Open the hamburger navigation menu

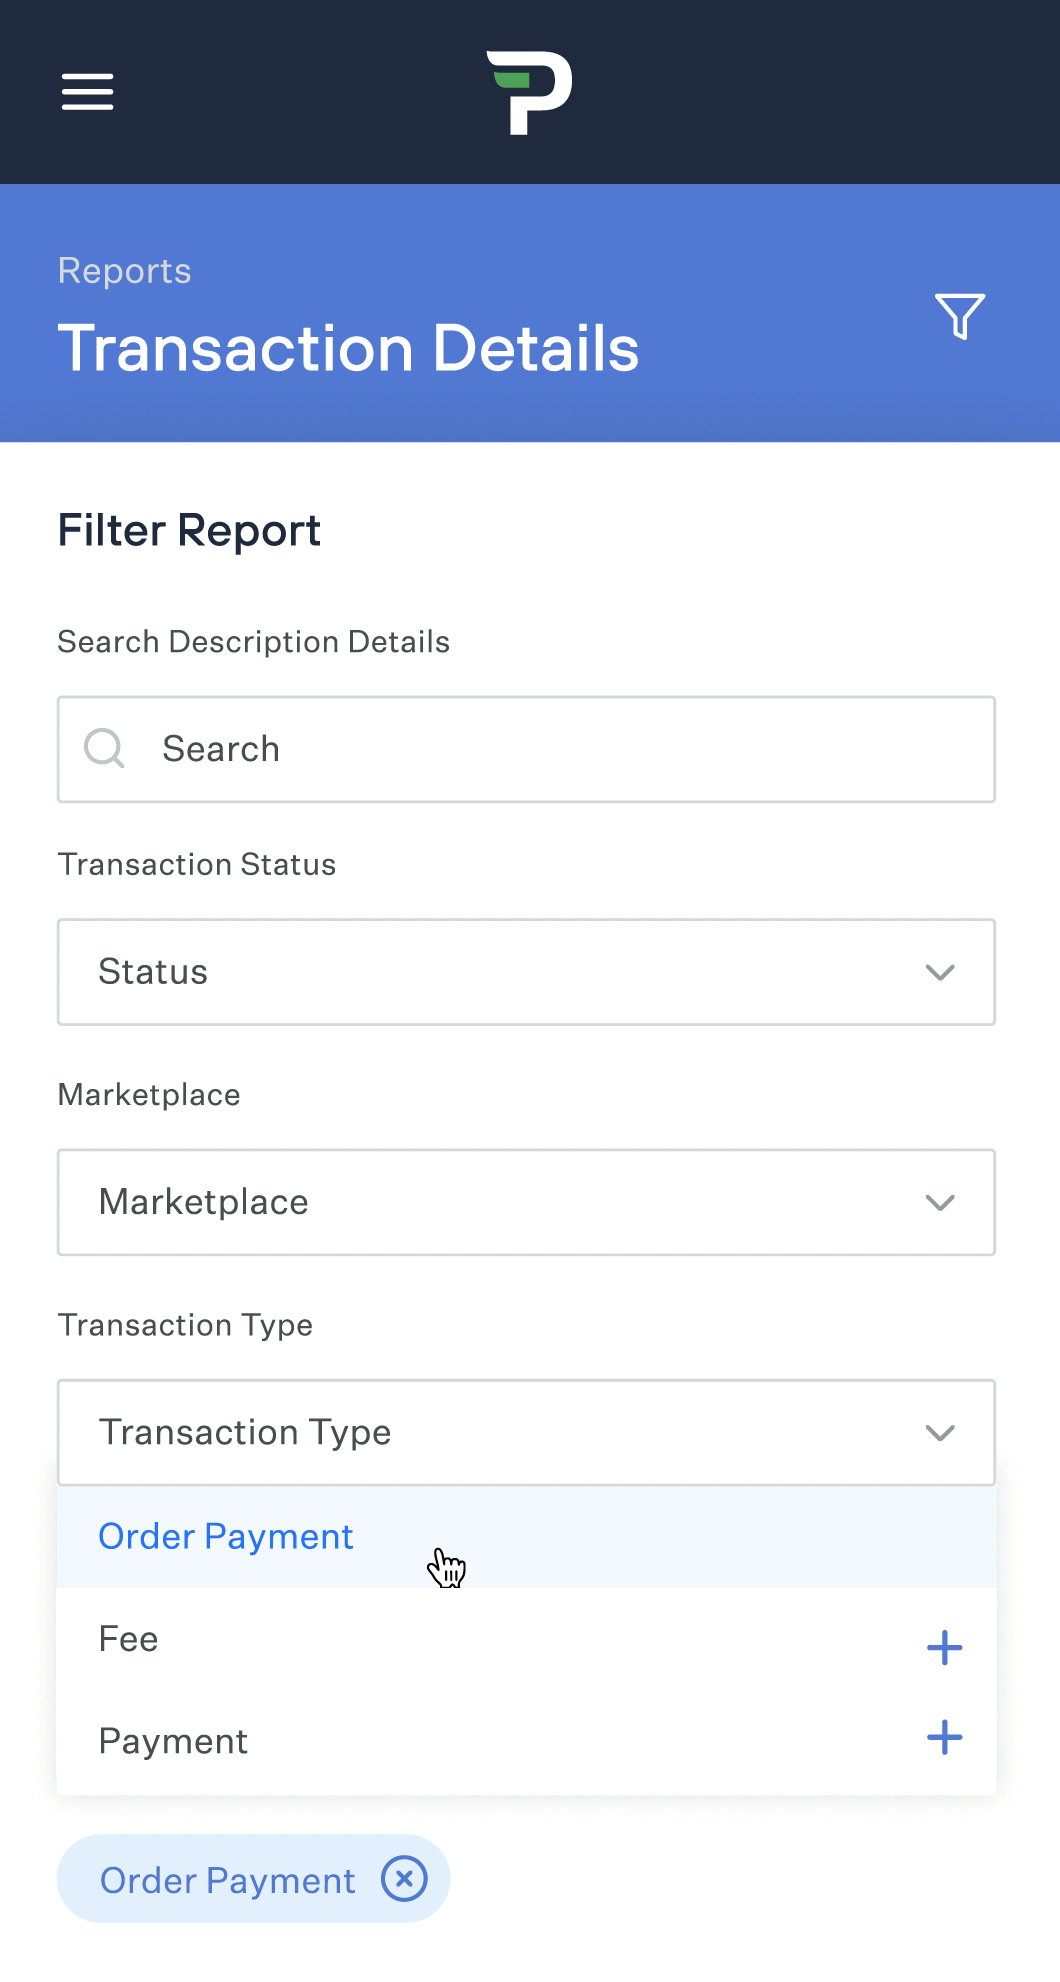coord(88,92)
